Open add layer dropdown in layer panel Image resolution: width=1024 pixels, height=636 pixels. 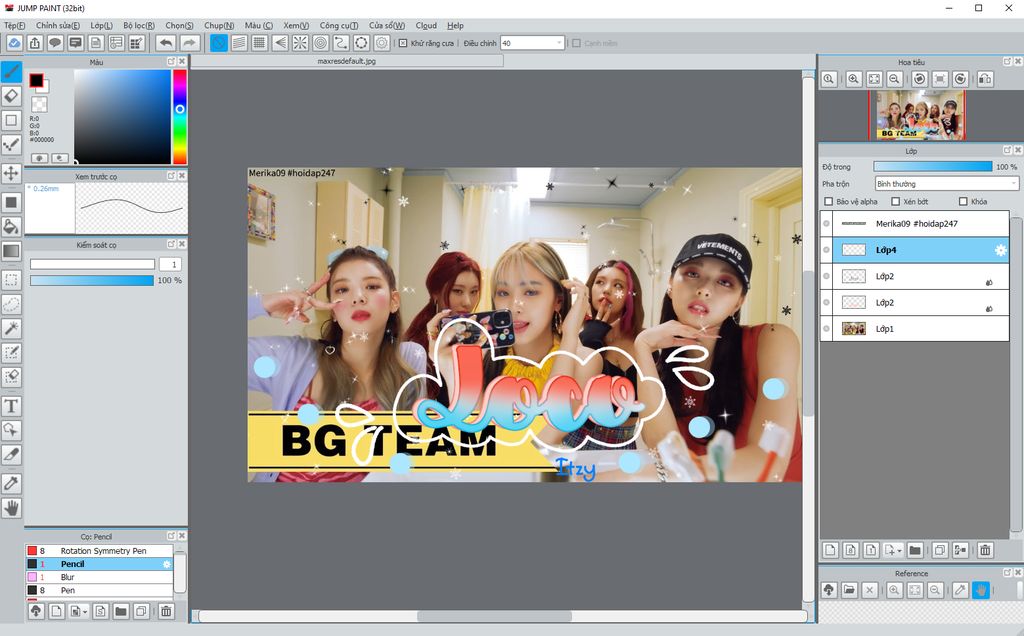893,550
